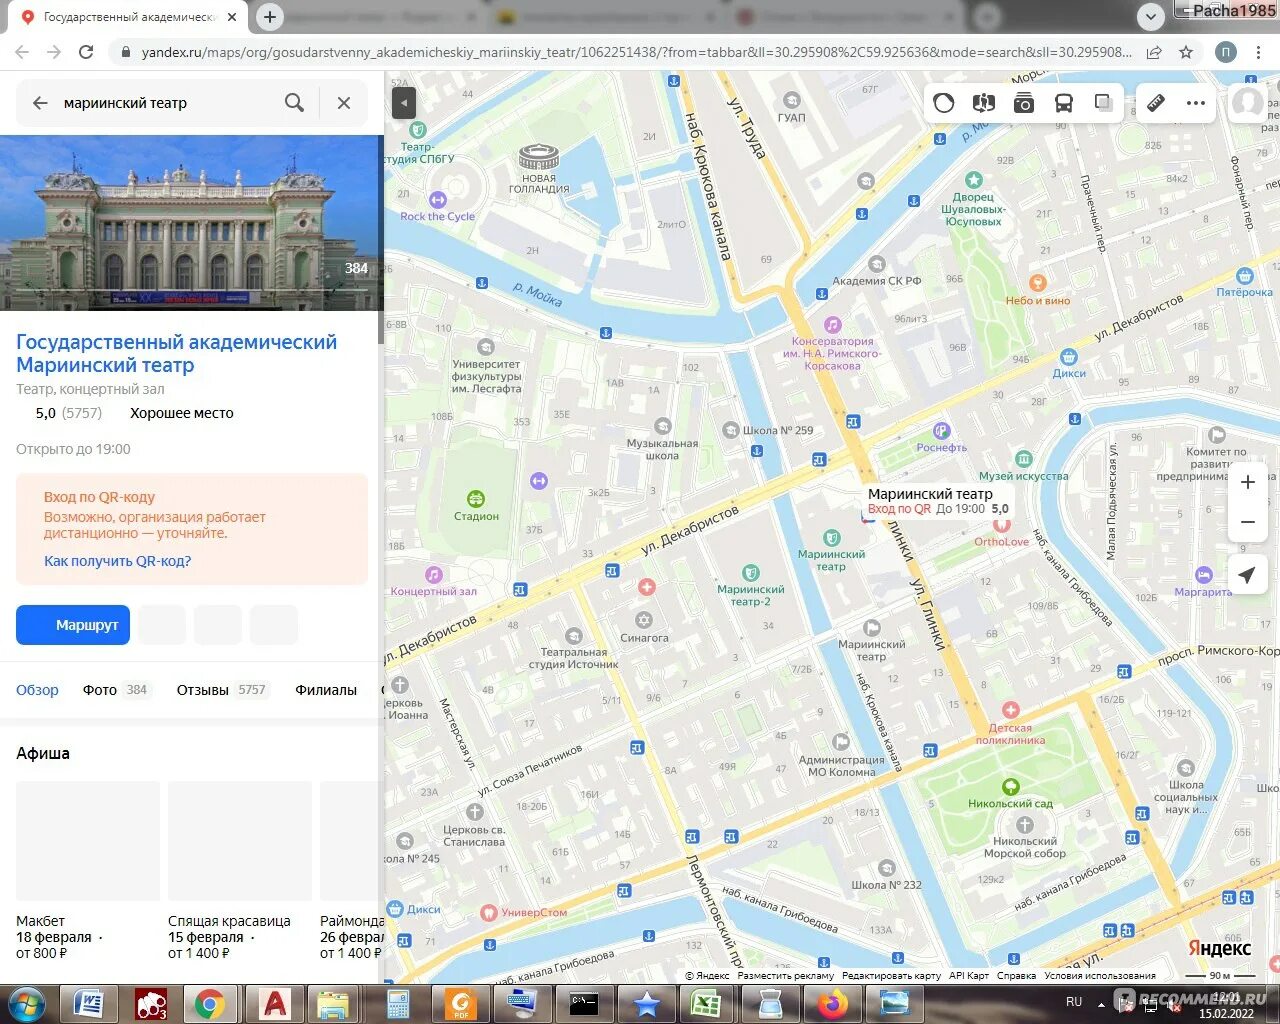This screenshot has width=1280, height=1024.
Task: Click the Rock the Cycle marker
Action: coord(437,200)
